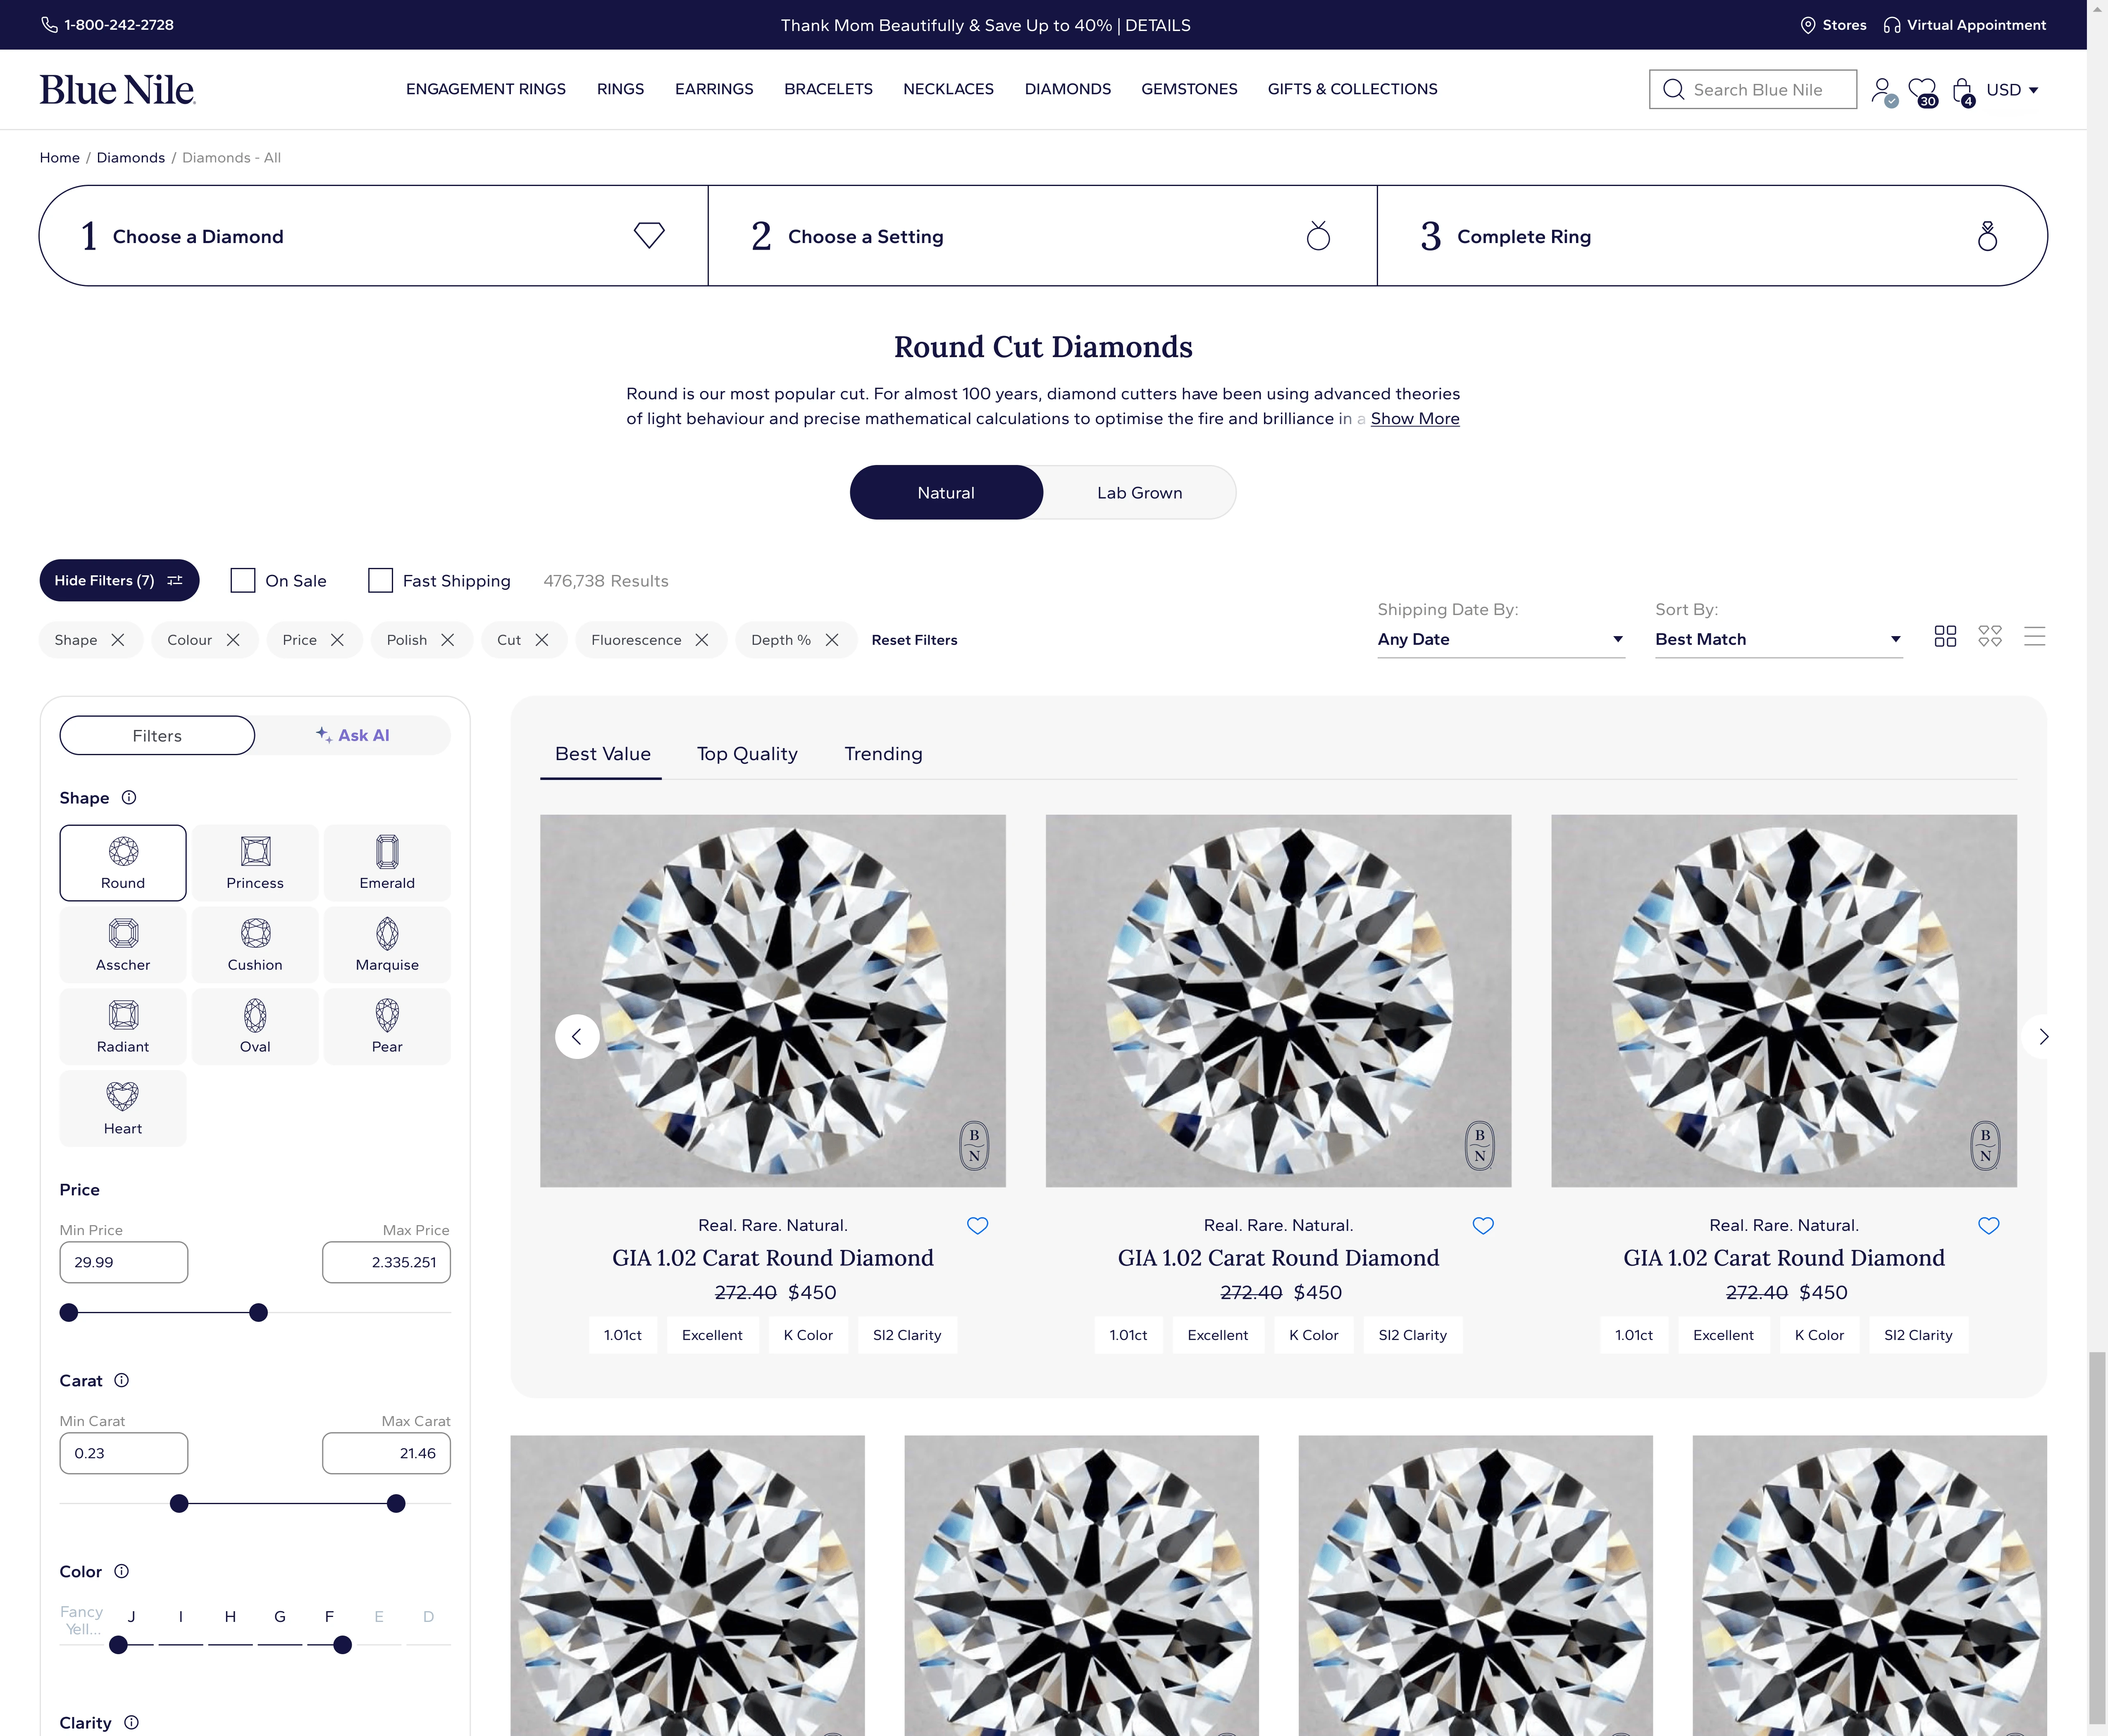This screenshot has height=1736, width=2108.
Task: Click the search magnifier icon
Action: pyautogui.click(x=1673, y=90)
